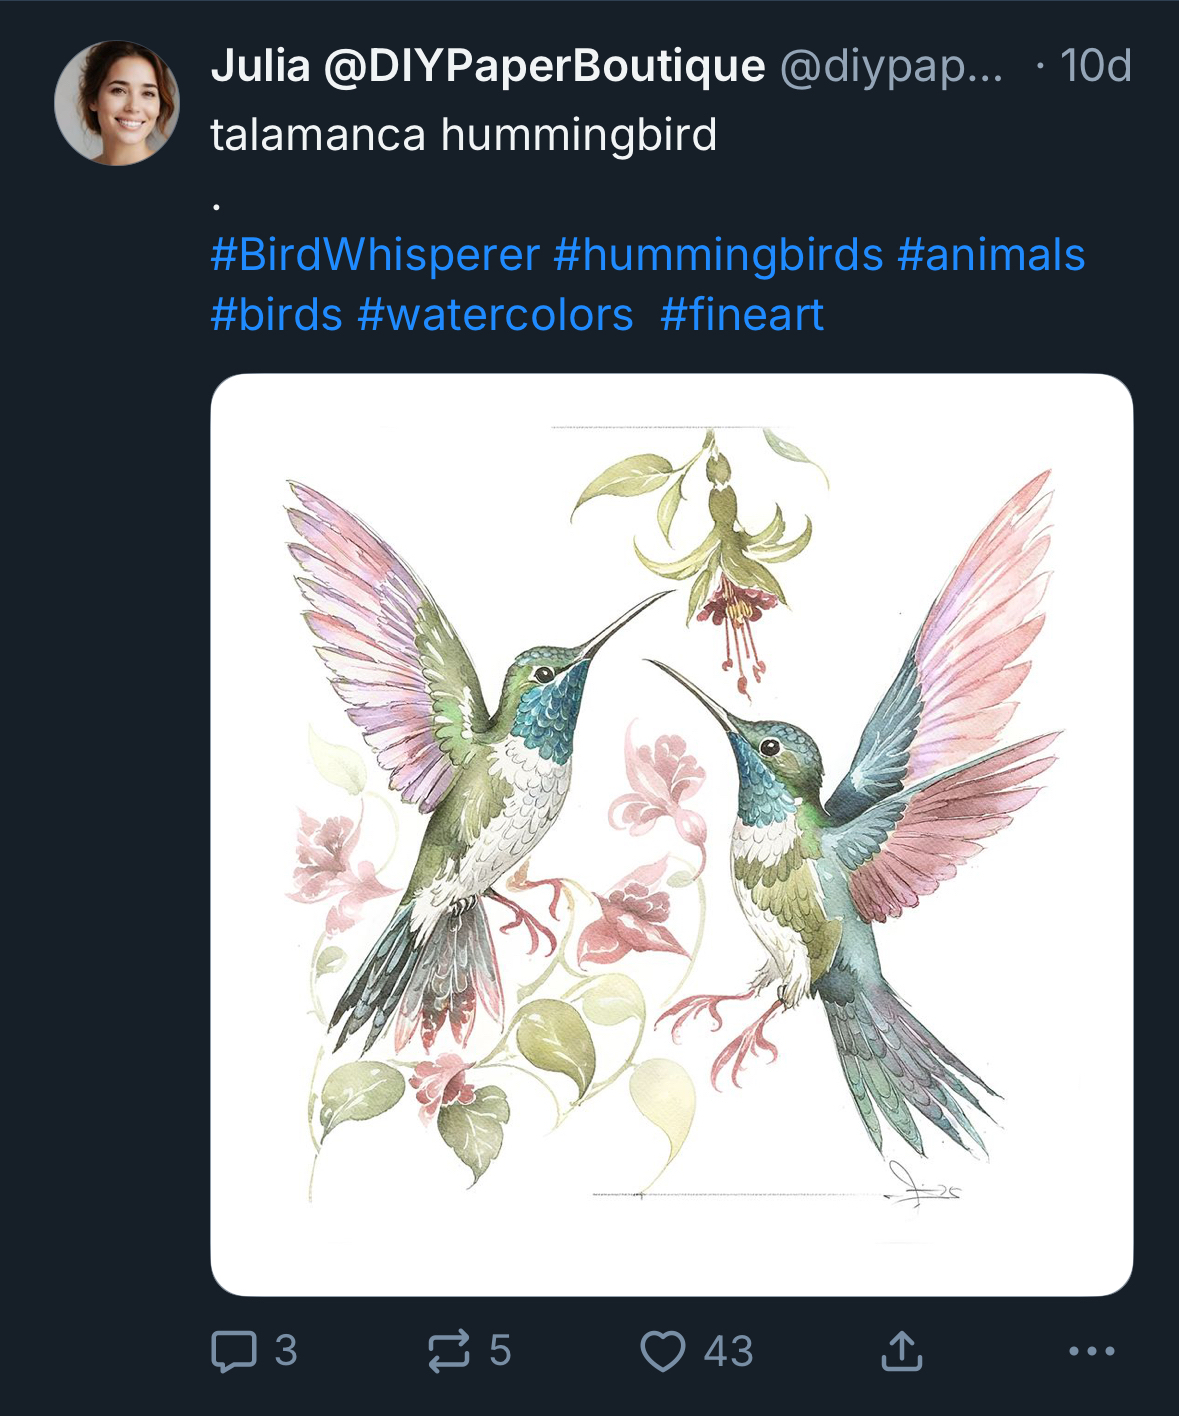
Task: Open Julia's profile picture avatar
Action: [117, 103]
